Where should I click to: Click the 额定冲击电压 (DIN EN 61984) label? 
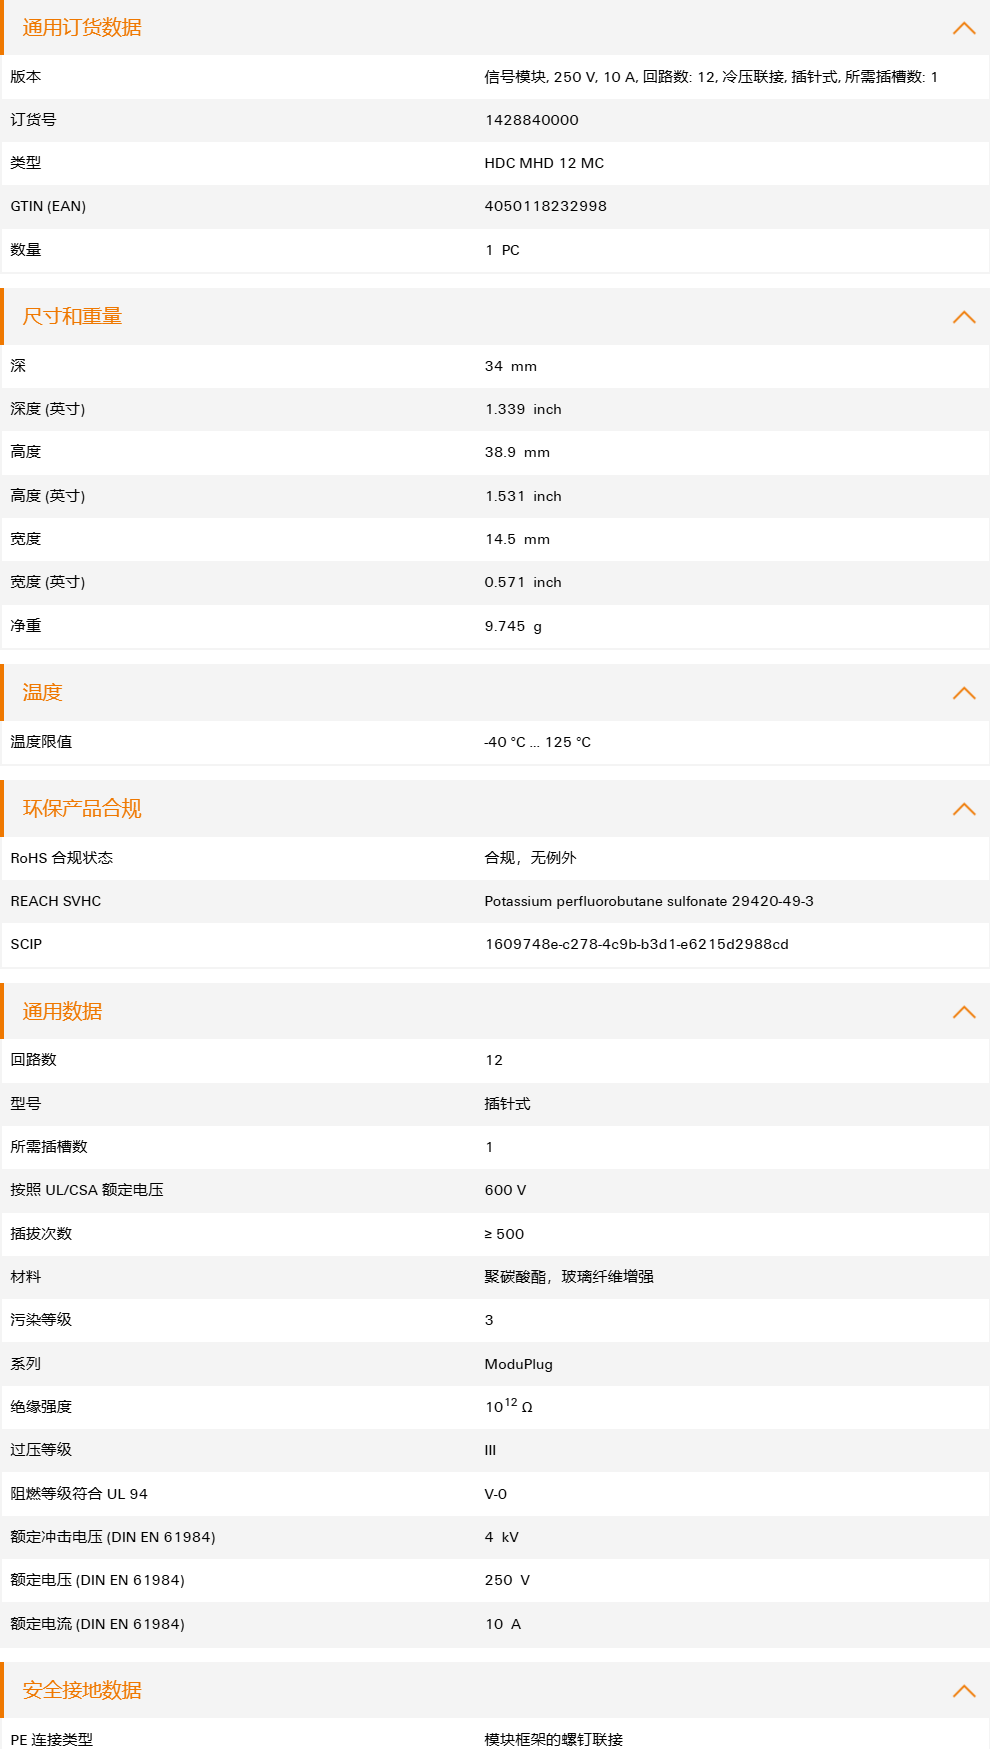113,1537
